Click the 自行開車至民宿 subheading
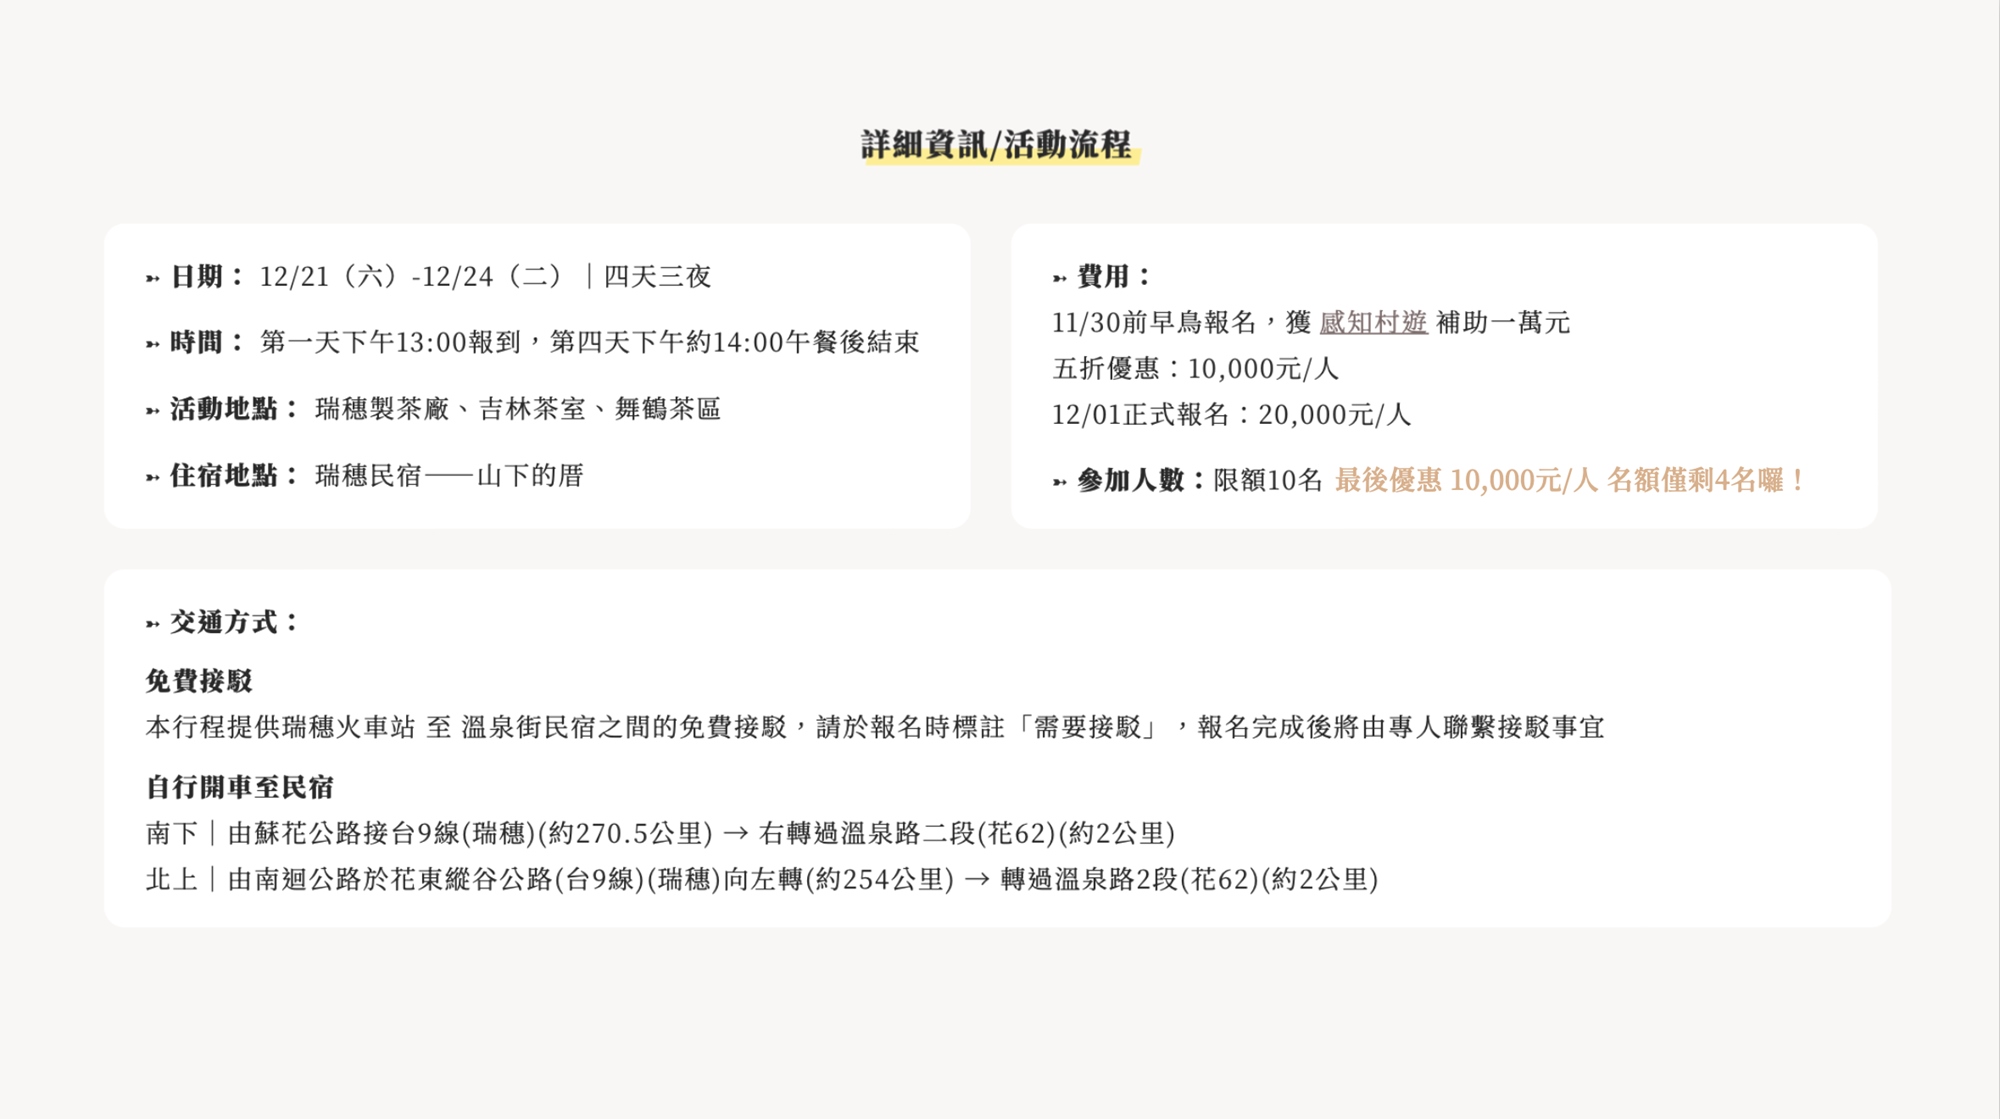This screenshot has width=2000, height=1119. click(240, 787)
